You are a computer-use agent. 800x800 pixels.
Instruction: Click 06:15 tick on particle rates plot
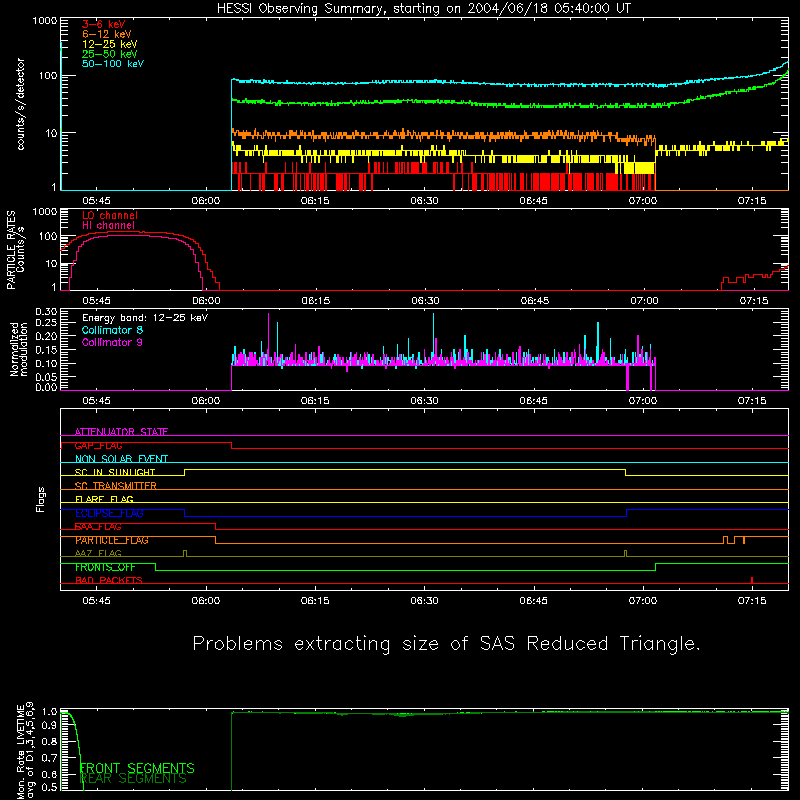click(x=316, y=301)
